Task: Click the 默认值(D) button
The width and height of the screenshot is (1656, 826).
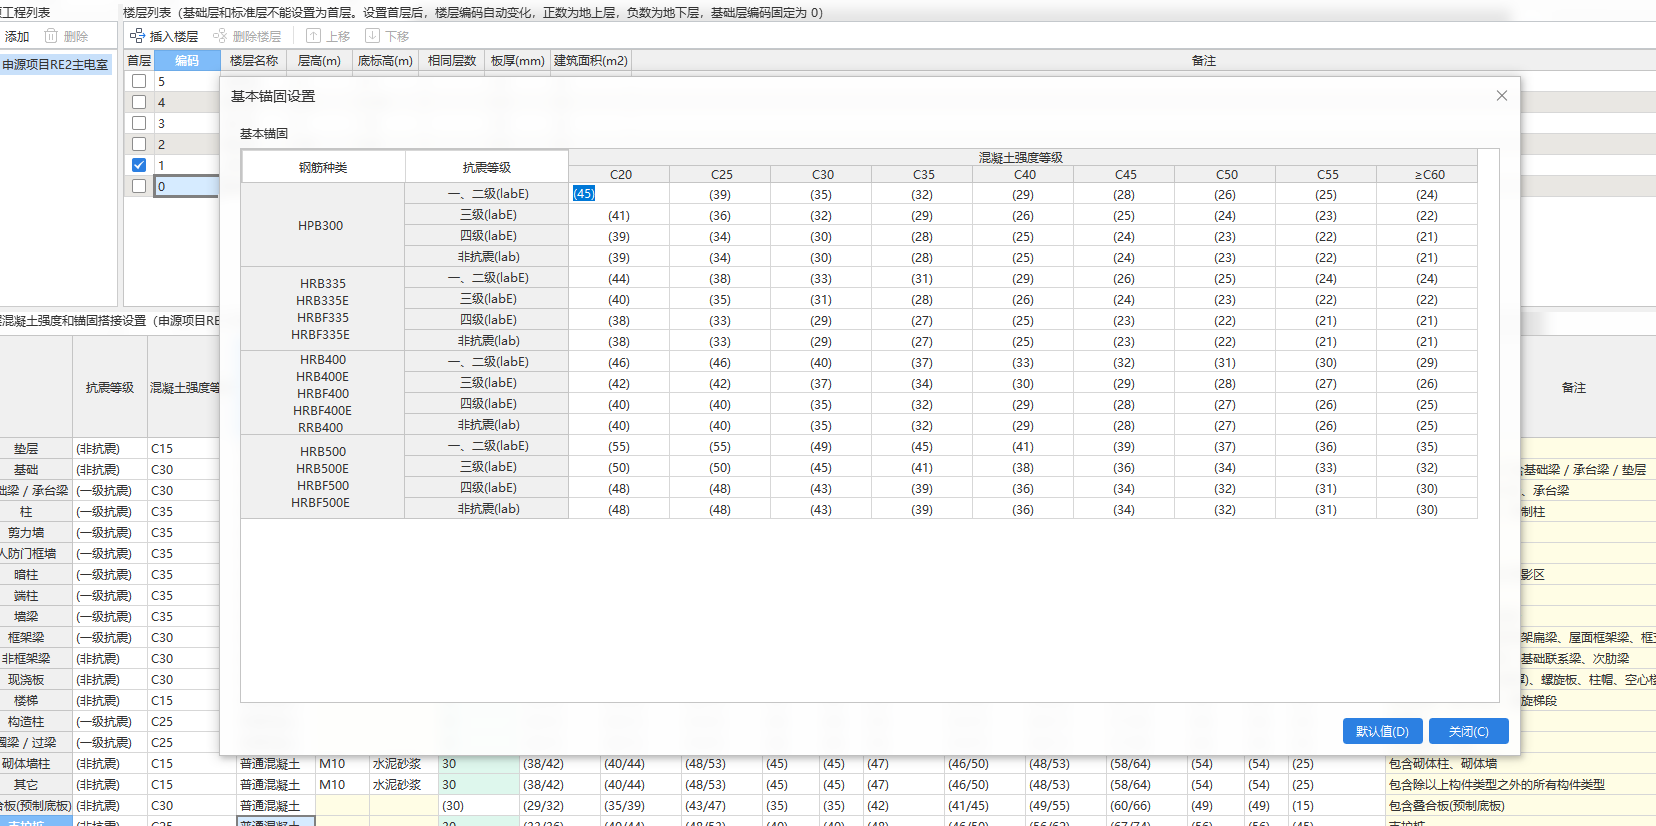Action: coord(1382,731)
